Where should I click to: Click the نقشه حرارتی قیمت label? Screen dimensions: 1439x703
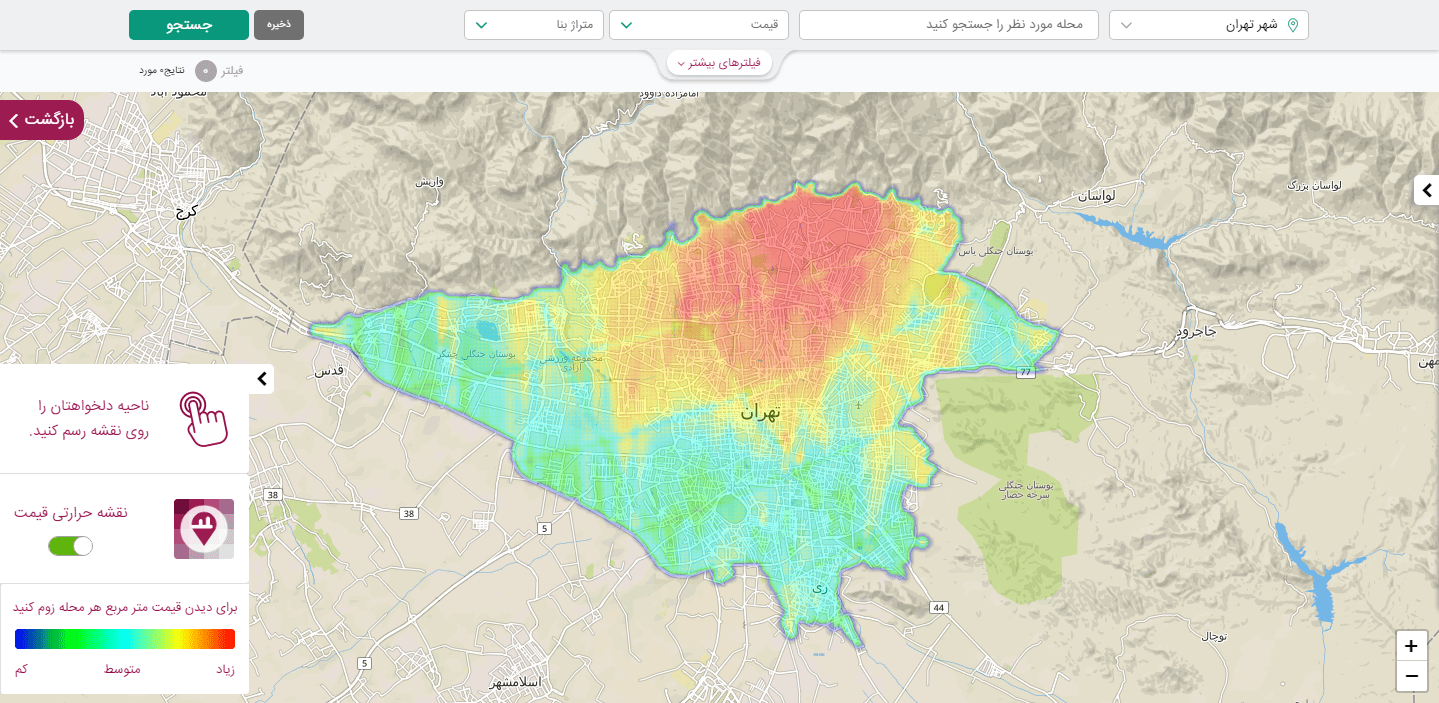tap(71, 512)
